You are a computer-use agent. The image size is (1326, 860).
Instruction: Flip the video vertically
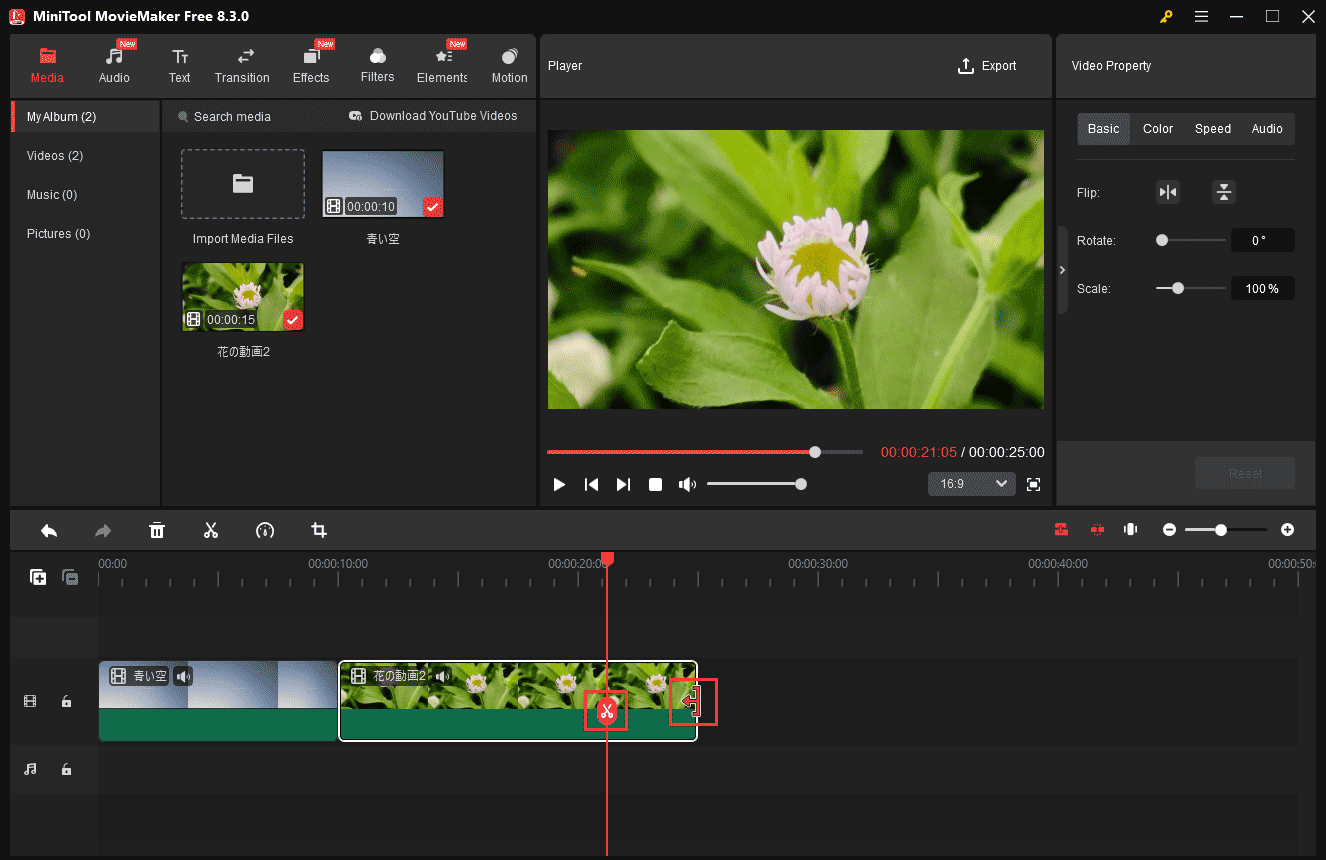[1223, 192]
